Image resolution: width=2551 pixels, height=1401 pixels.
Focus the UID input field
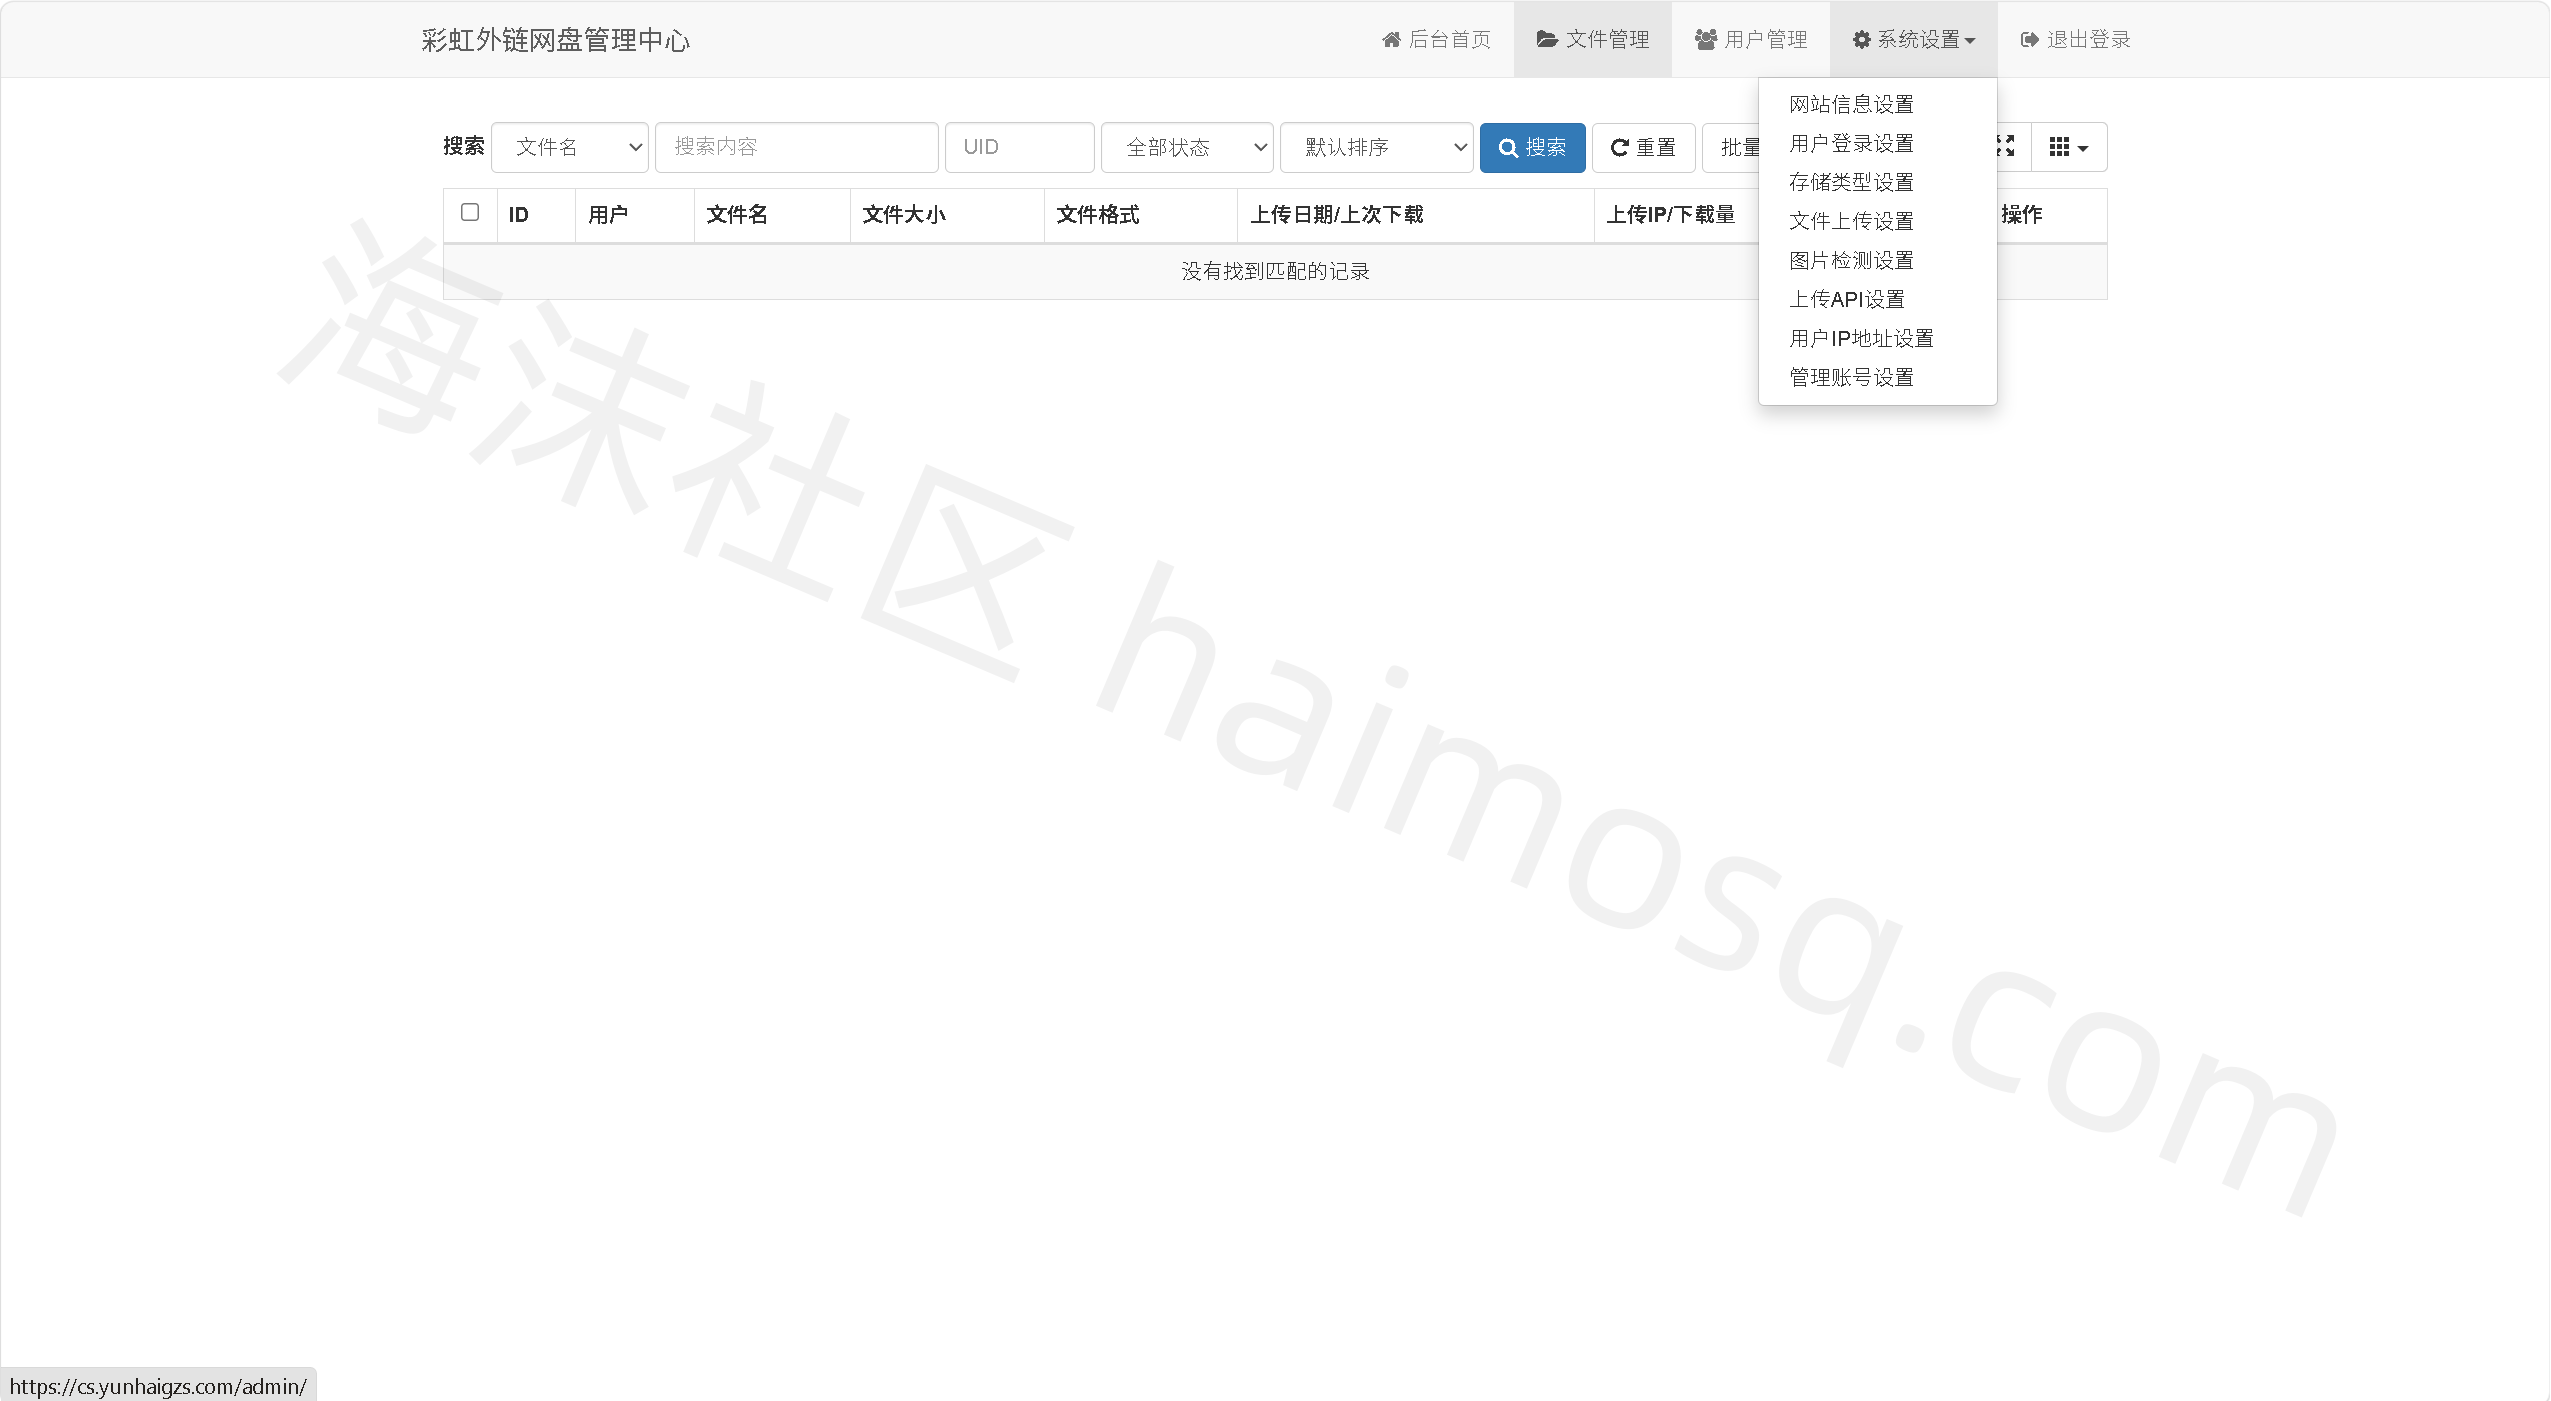1019,147
